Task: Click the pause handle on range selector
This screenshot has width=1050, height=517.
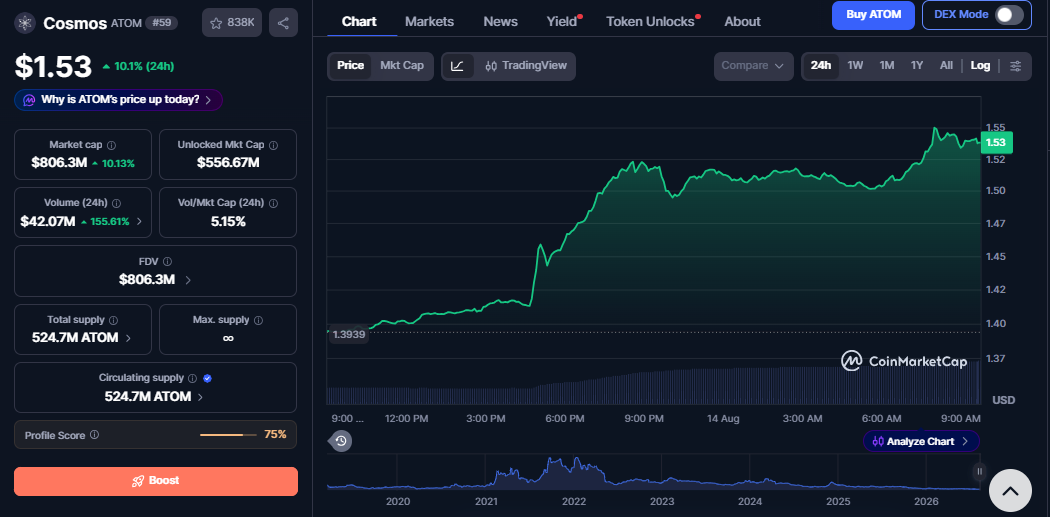Action: 979,471
